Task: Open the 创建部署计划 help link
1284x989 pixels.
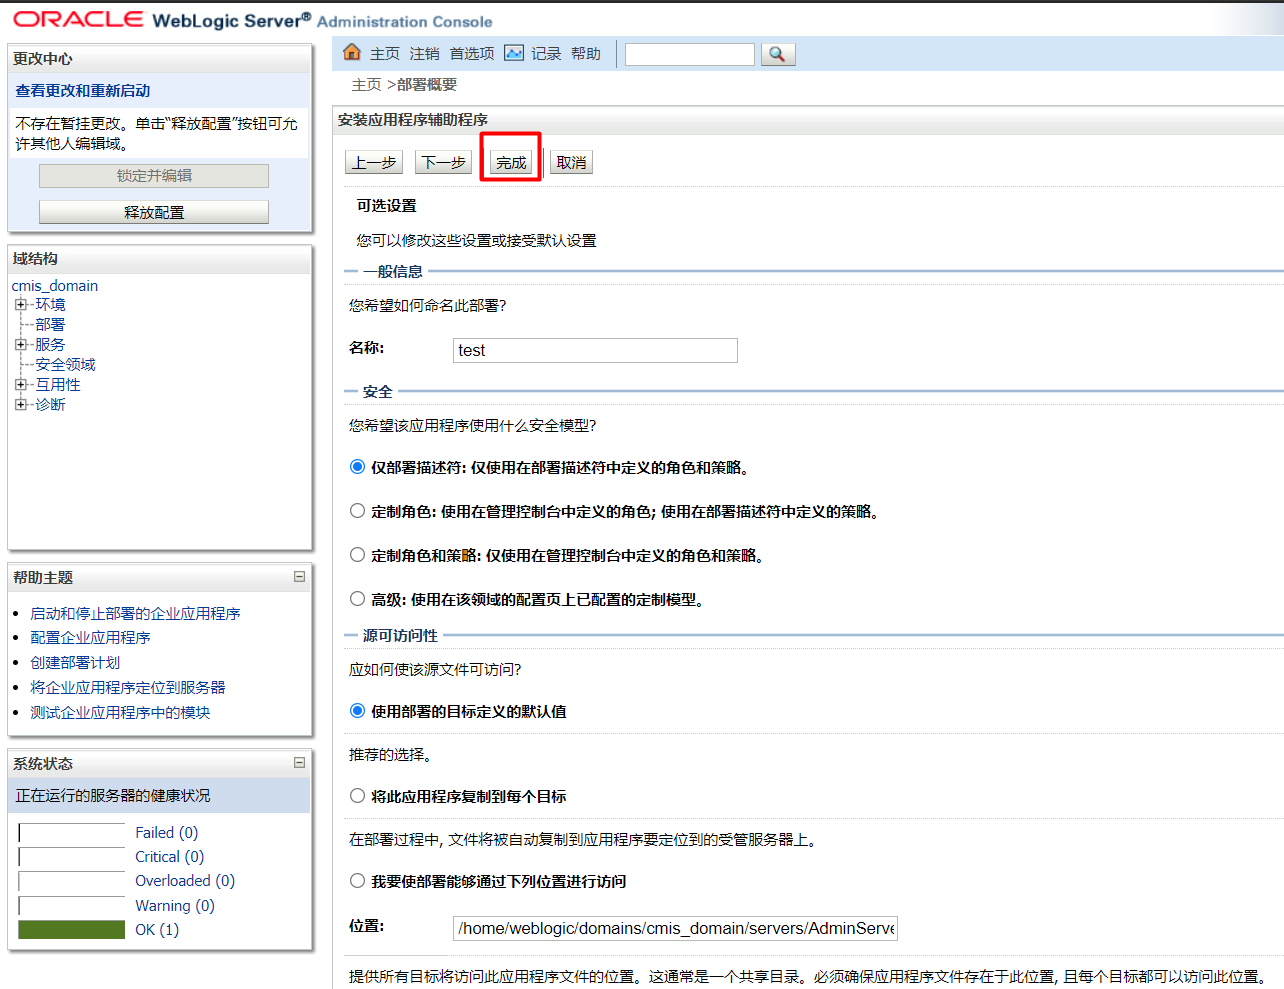Action: tap(75, 663)
